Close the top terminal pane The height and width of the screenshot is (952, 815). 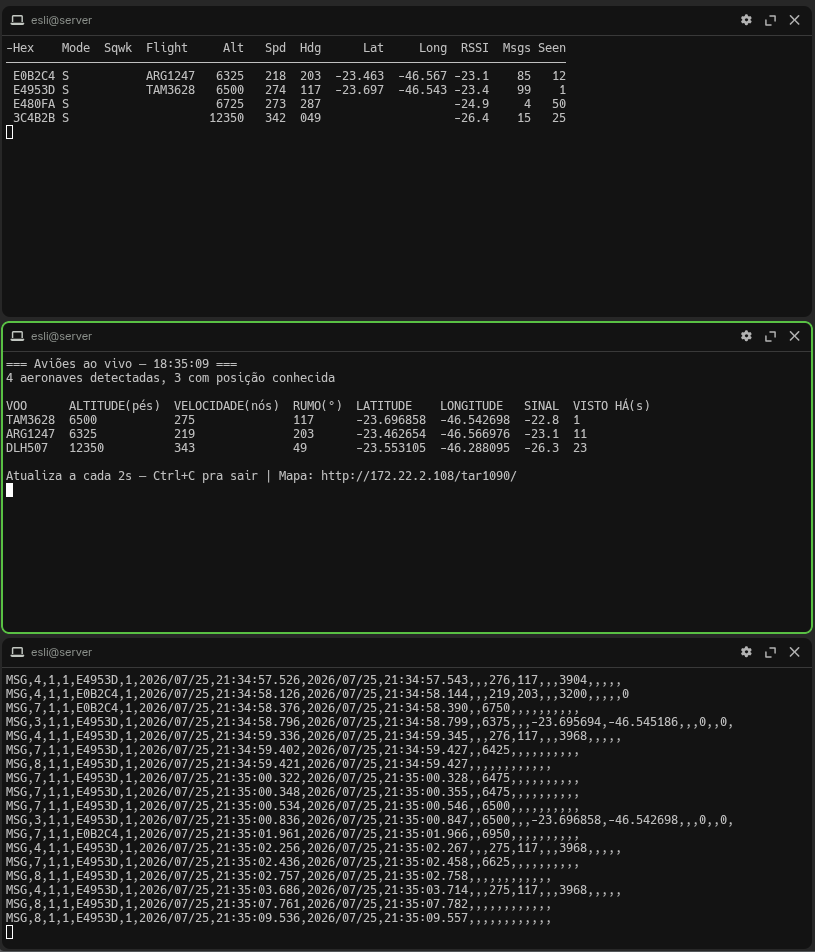tap(794, 20)
